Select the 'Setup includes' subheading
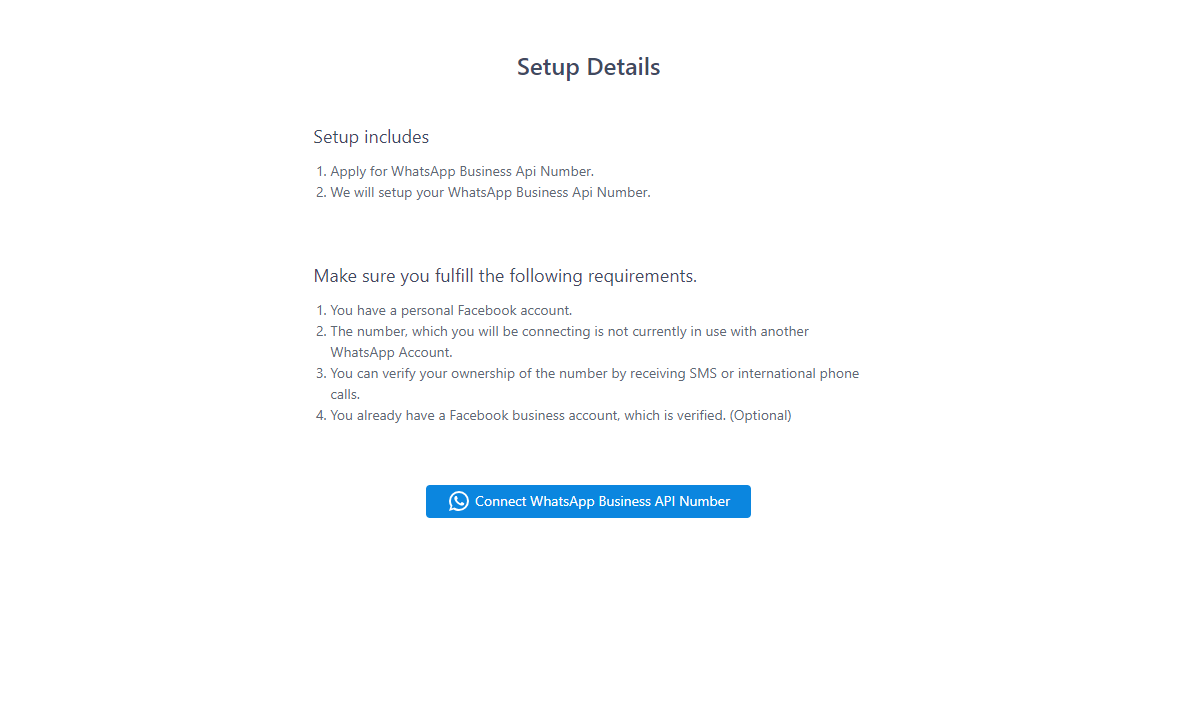Image resolution: width=1189 pixels, height=702 pixels. click(x=371, y=137)
